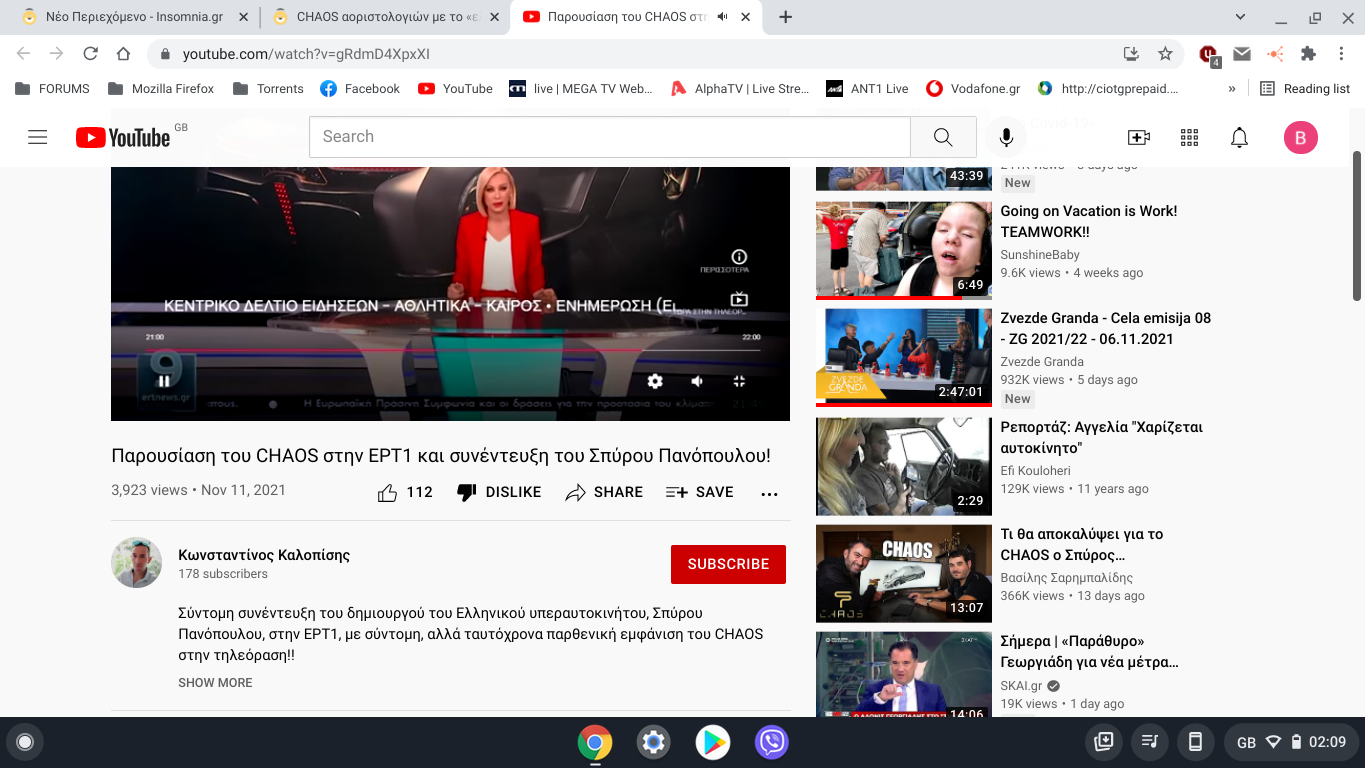Bookmark this page with star icon
This screenshot has height=768, width=1365.
click(x=1165, y=54)
